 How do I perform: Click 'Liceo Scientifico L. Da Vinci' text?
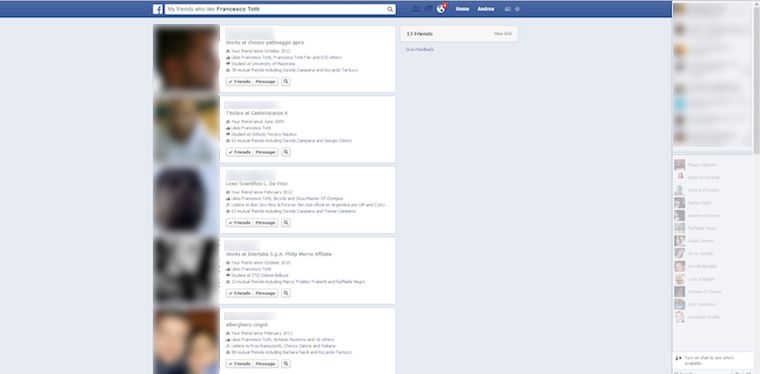257,184
